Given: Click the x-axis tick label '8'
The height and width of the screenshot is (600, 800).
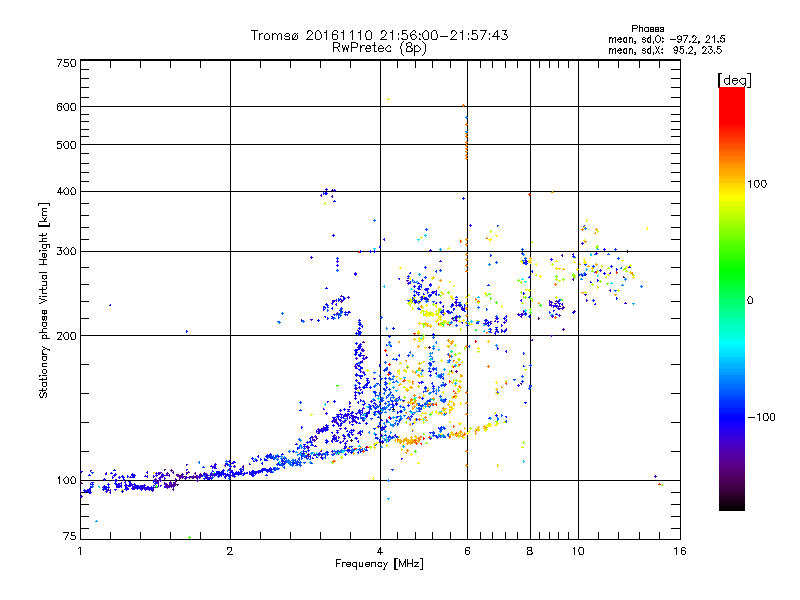Looking at the screenshot, I should tap(530, 551).
